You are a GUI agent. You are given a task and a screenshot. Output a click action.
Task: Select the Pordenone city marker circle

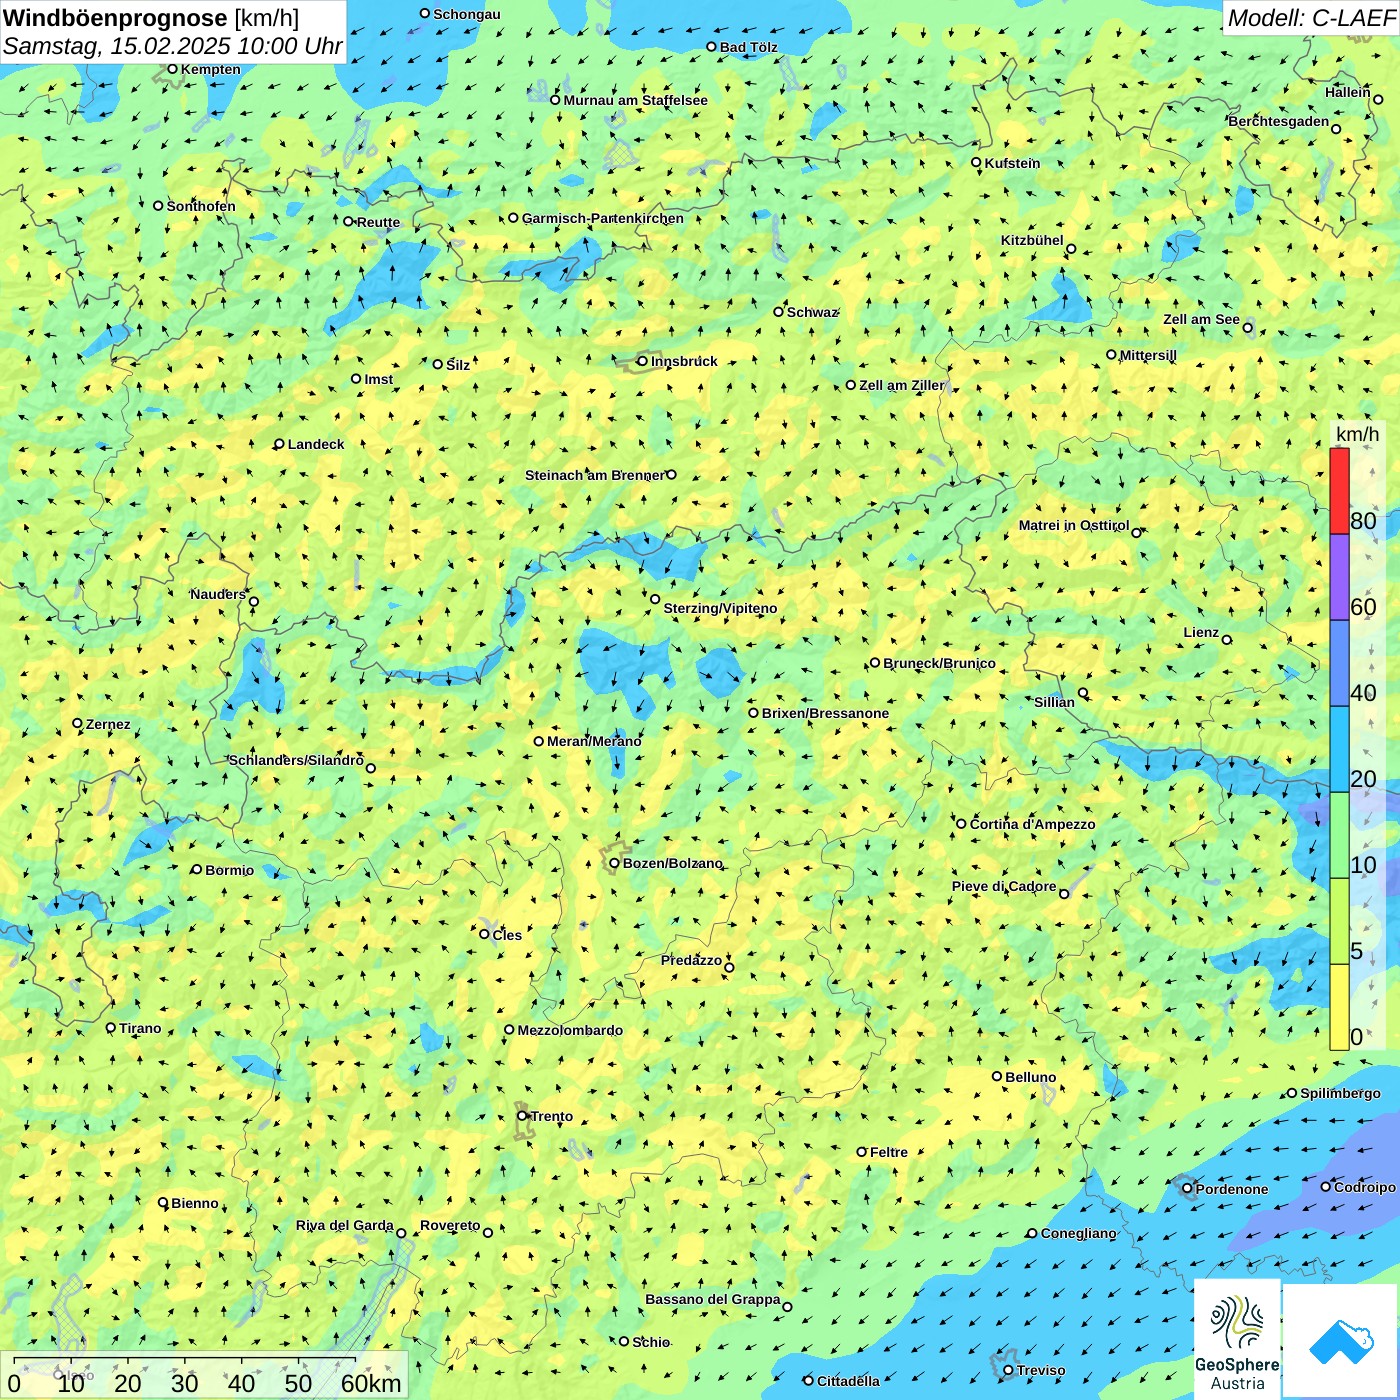(1188, 1189)
